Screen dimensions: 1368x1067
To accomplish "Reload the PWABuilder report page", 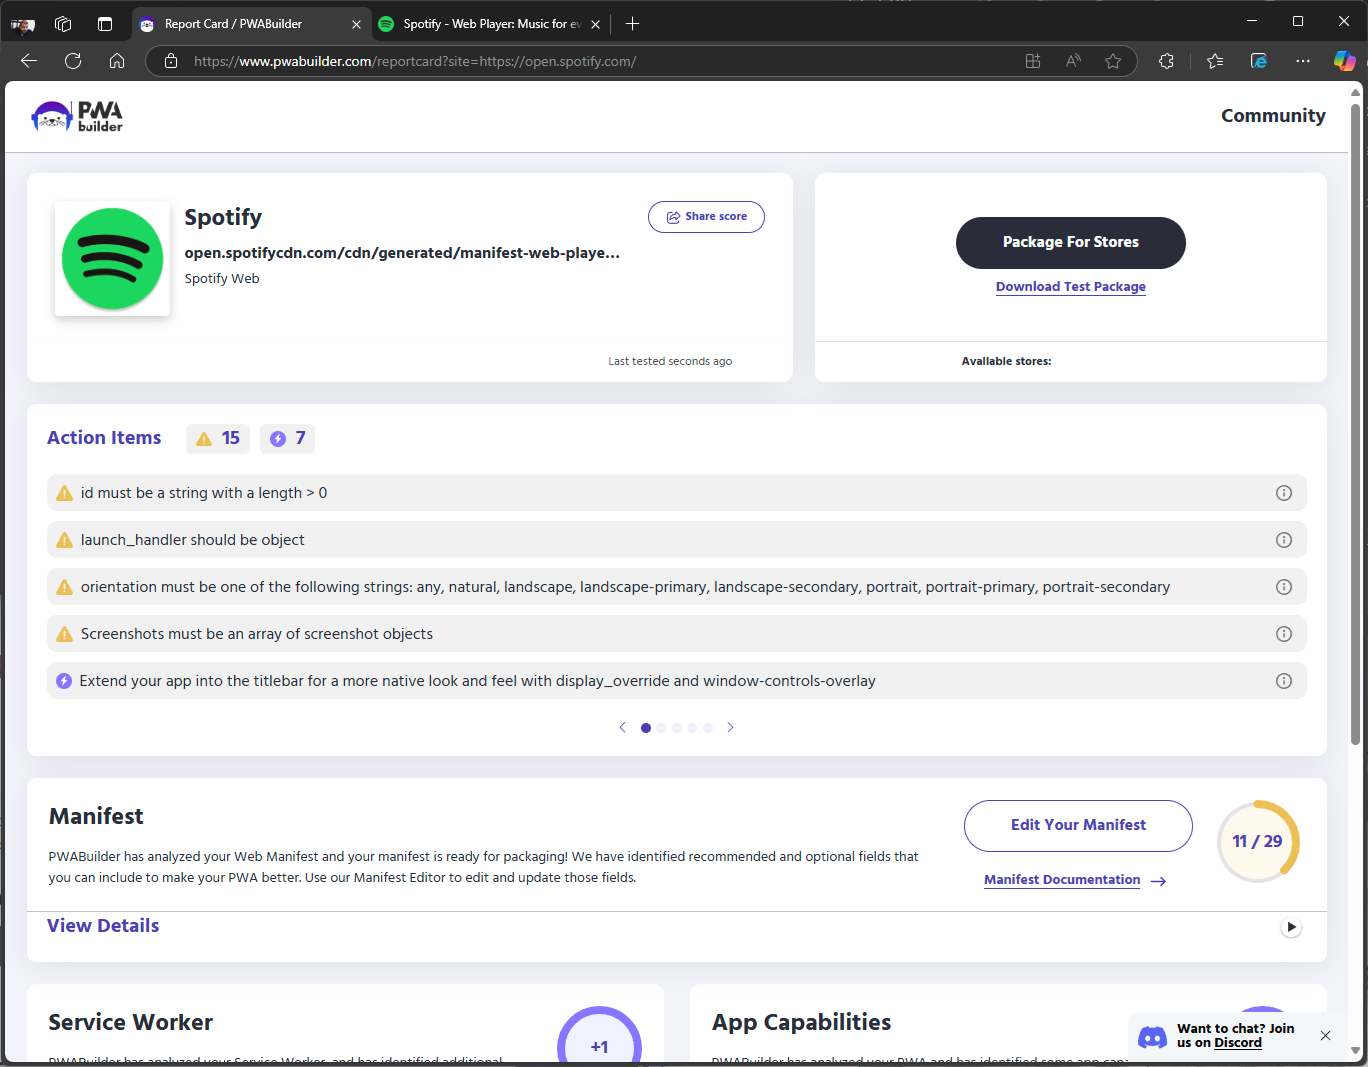I will (x=73, y=61).
